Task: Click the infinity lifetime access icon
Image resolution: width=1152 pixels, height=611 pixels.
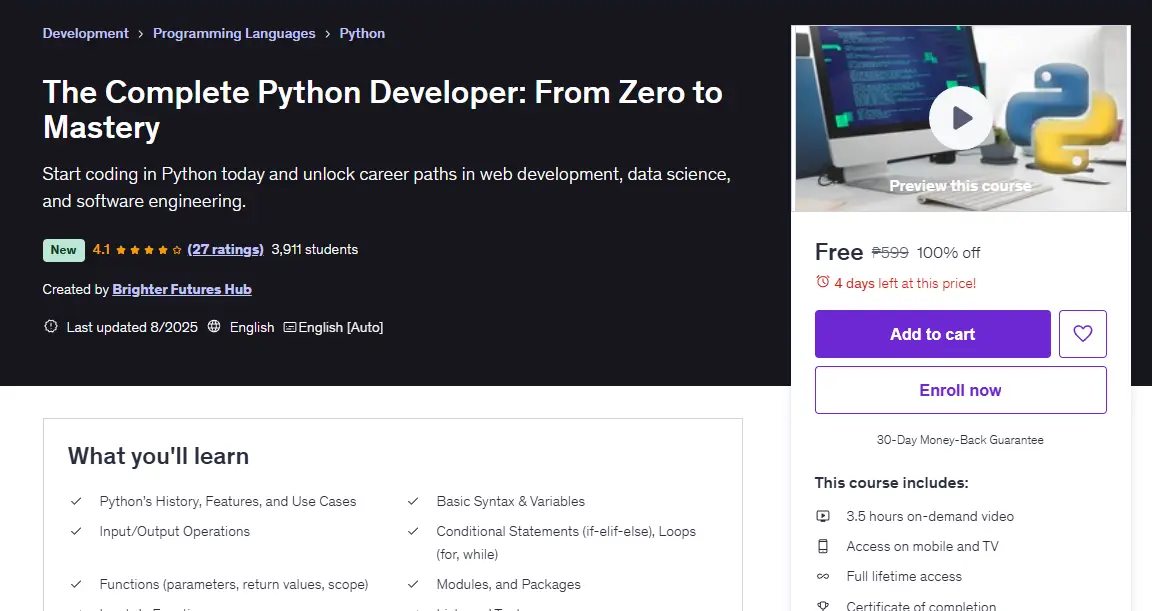Action: [823, 576]
